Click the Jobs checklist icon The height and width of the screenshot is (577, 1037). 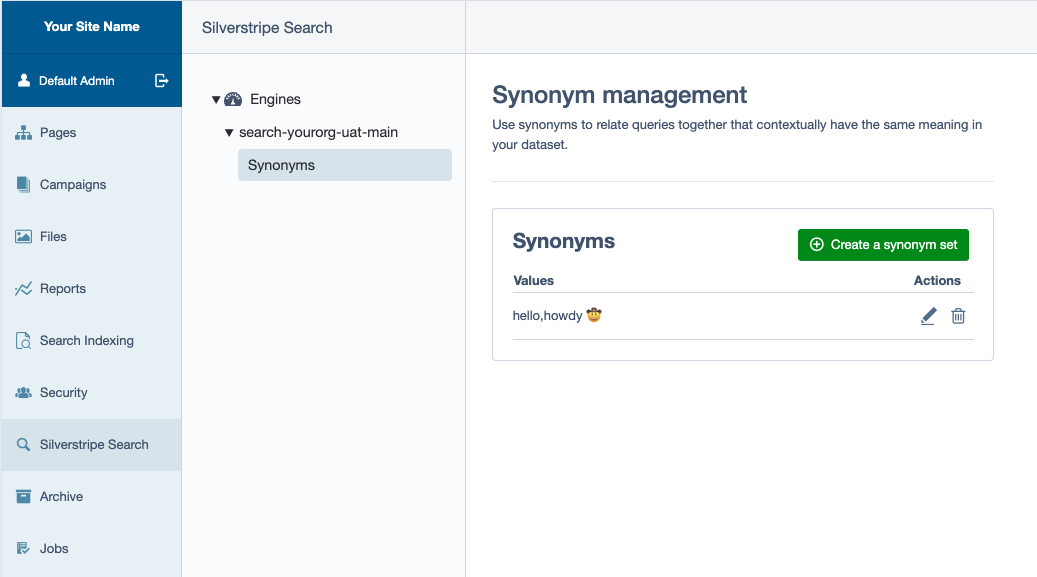[x=23, y=549]
